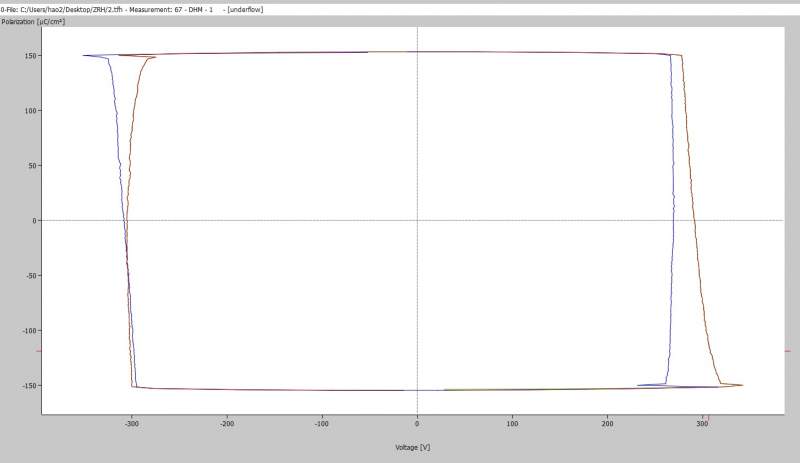Click the red cursor marker on left plot edge
This screenshot has width=800, height=463.
pyautogui.click(x=39, y=351)
